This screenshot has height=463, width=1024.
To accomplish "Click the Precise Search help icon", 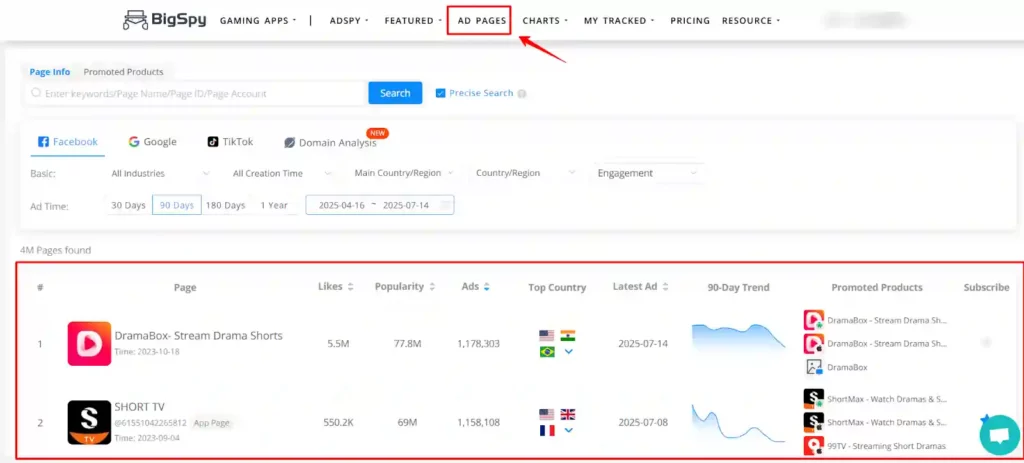I will (x=522, y=94).
